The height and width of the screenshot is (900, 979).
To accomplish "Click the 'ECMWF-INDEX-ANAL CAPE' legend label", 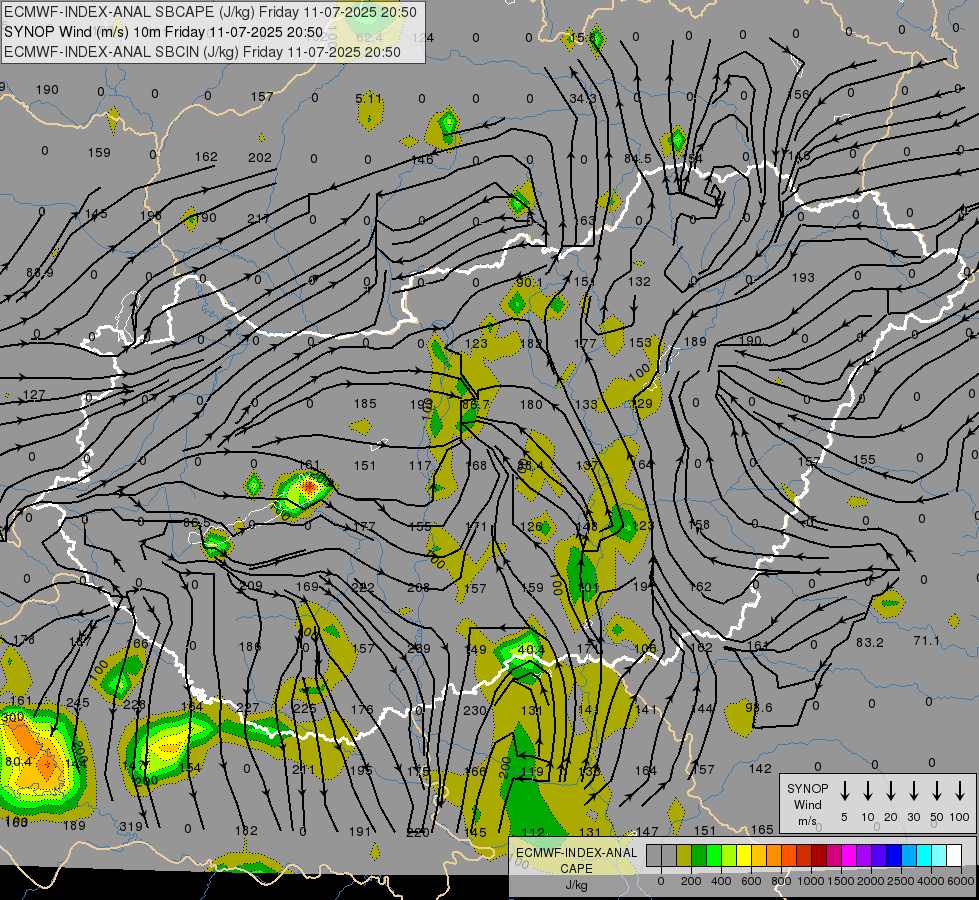I will click(x=576, y=860).
